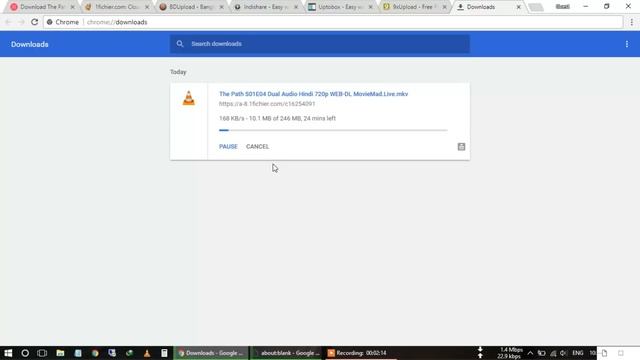Show the download in its folder

click(x=461, y=147)
